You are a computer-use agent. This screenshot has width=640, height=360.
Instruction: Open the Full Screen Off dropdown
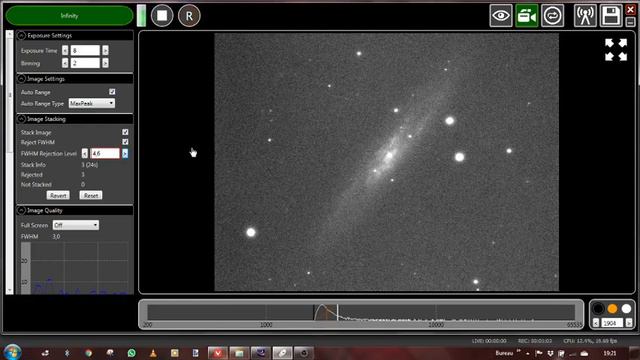76,225
